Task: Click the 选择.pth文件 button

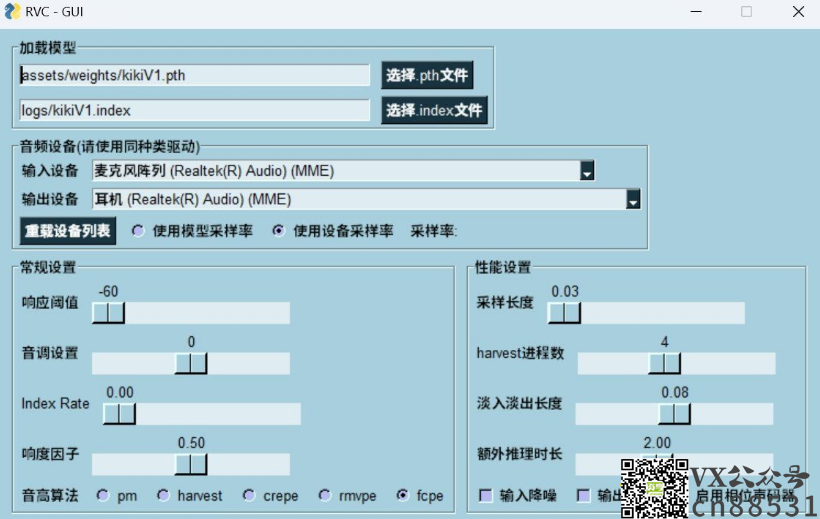Action: 427,75
